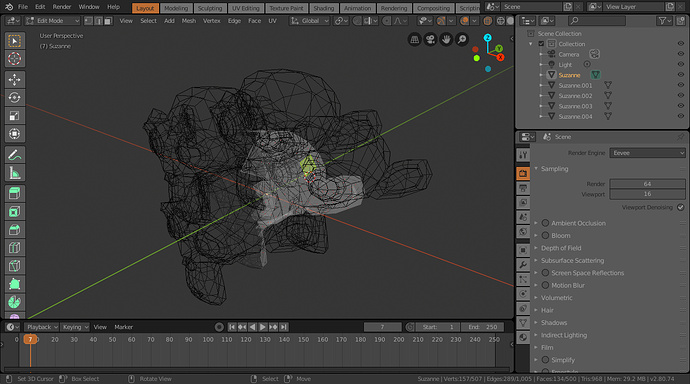This screenshot has width=690, height=384.
Task: Enable Motion Blur
Action: click(x=545, y=285)
